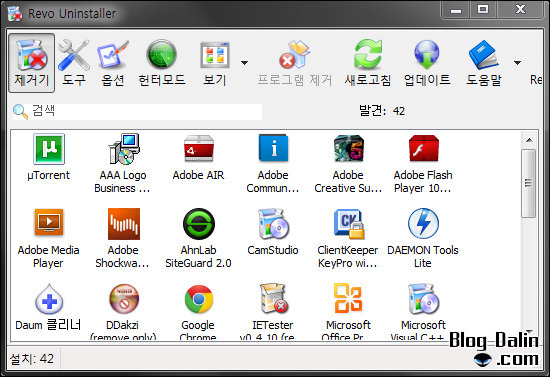
Task: Select DDakzi (remove only) icon
Action: 123,299
